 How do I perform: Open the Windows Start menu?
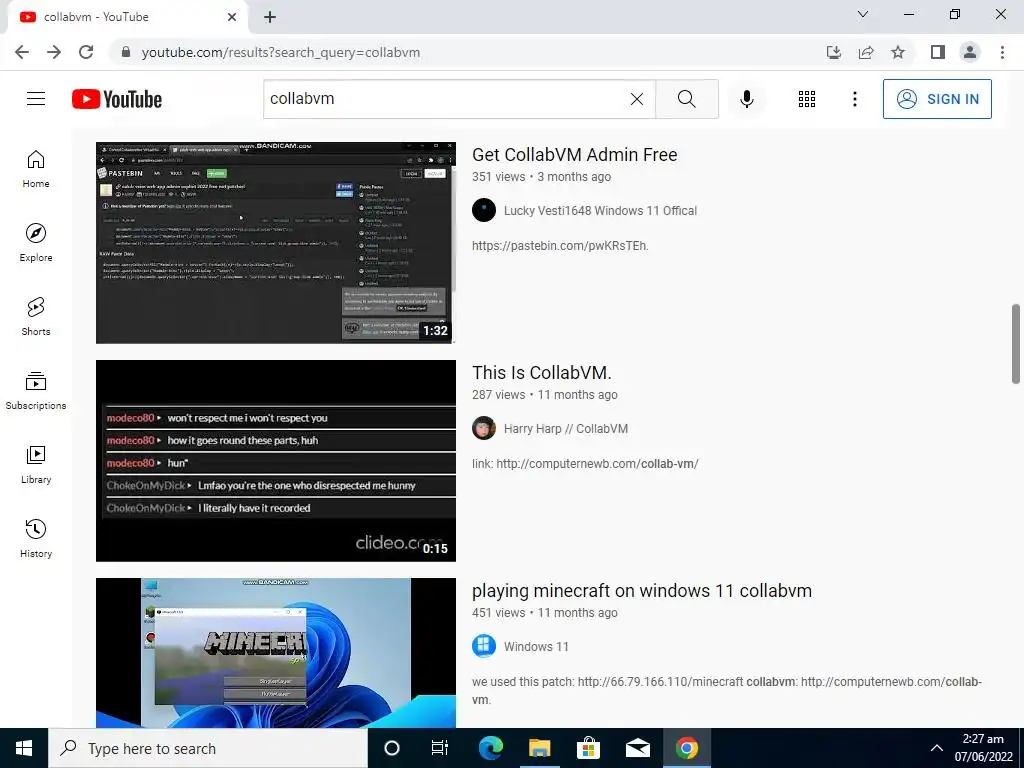24,748
